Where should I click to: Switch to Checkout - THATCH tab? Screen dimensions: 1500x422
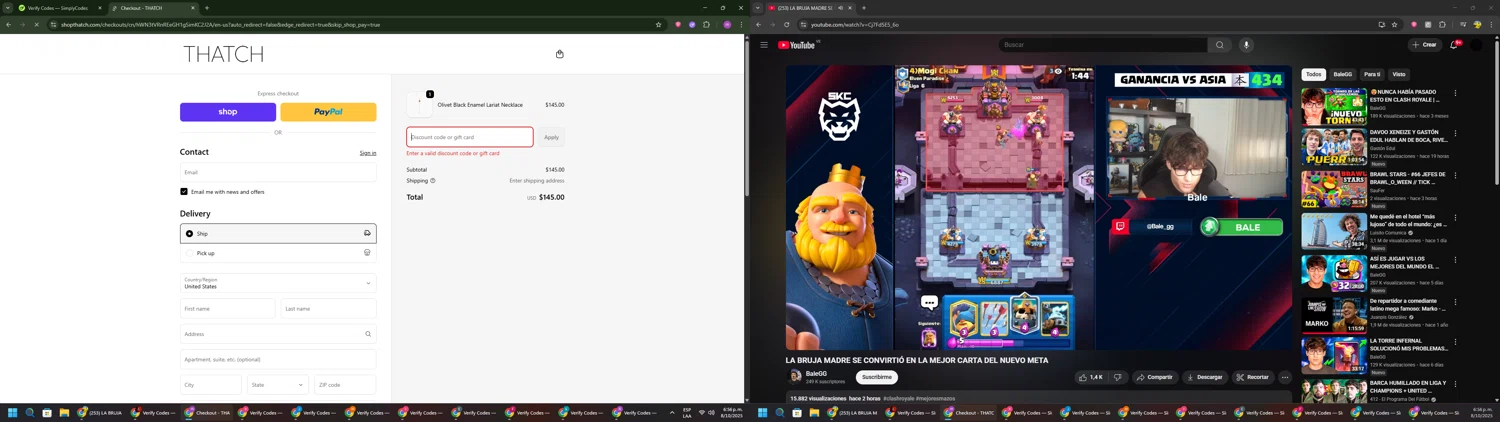click(x=153, y=8)
